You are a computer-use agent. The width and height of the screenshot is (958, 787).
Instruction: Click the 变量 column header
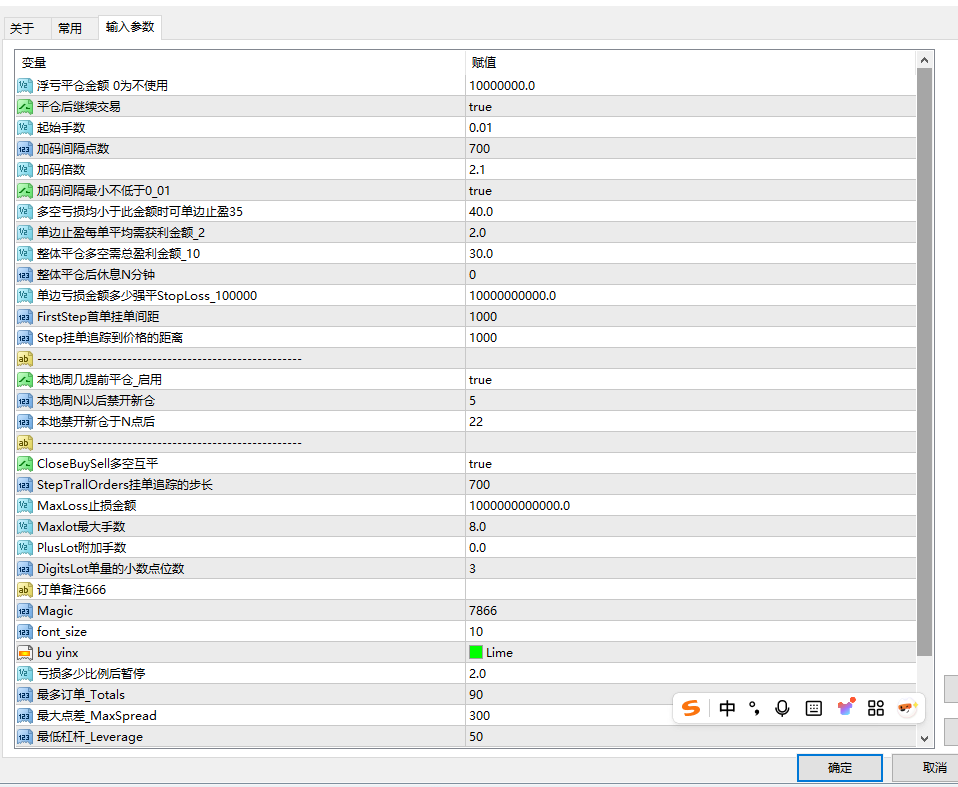pos(240,62)
